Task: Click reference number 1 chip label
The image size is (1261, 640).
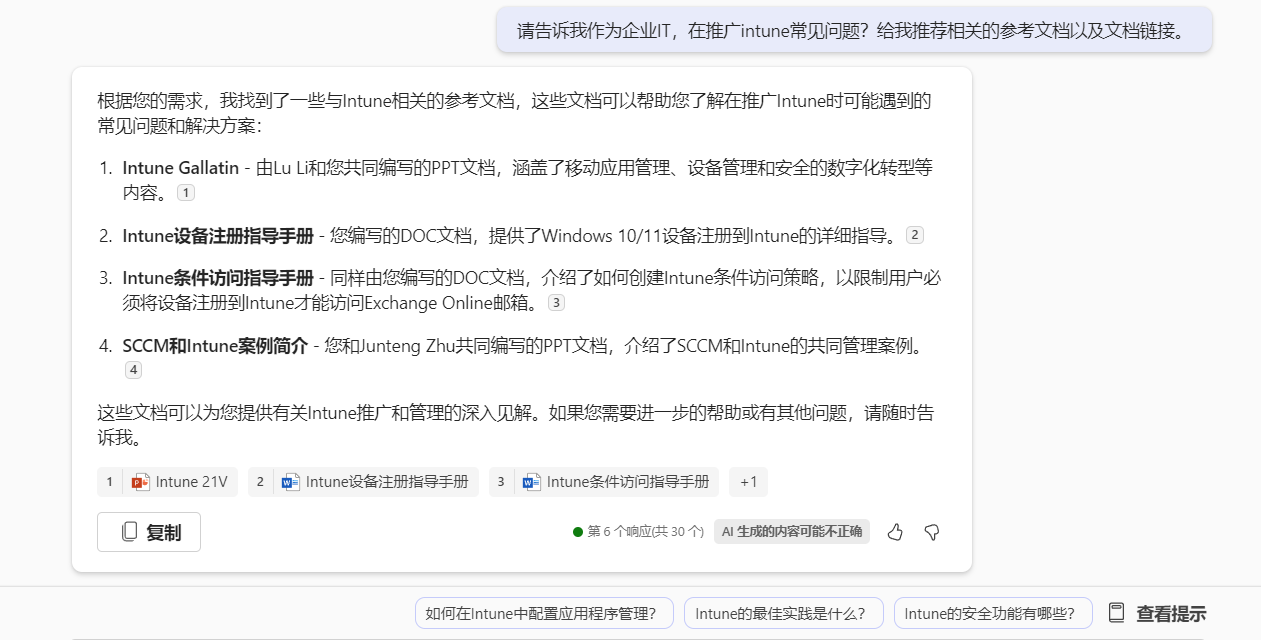Action: [110, 482]
